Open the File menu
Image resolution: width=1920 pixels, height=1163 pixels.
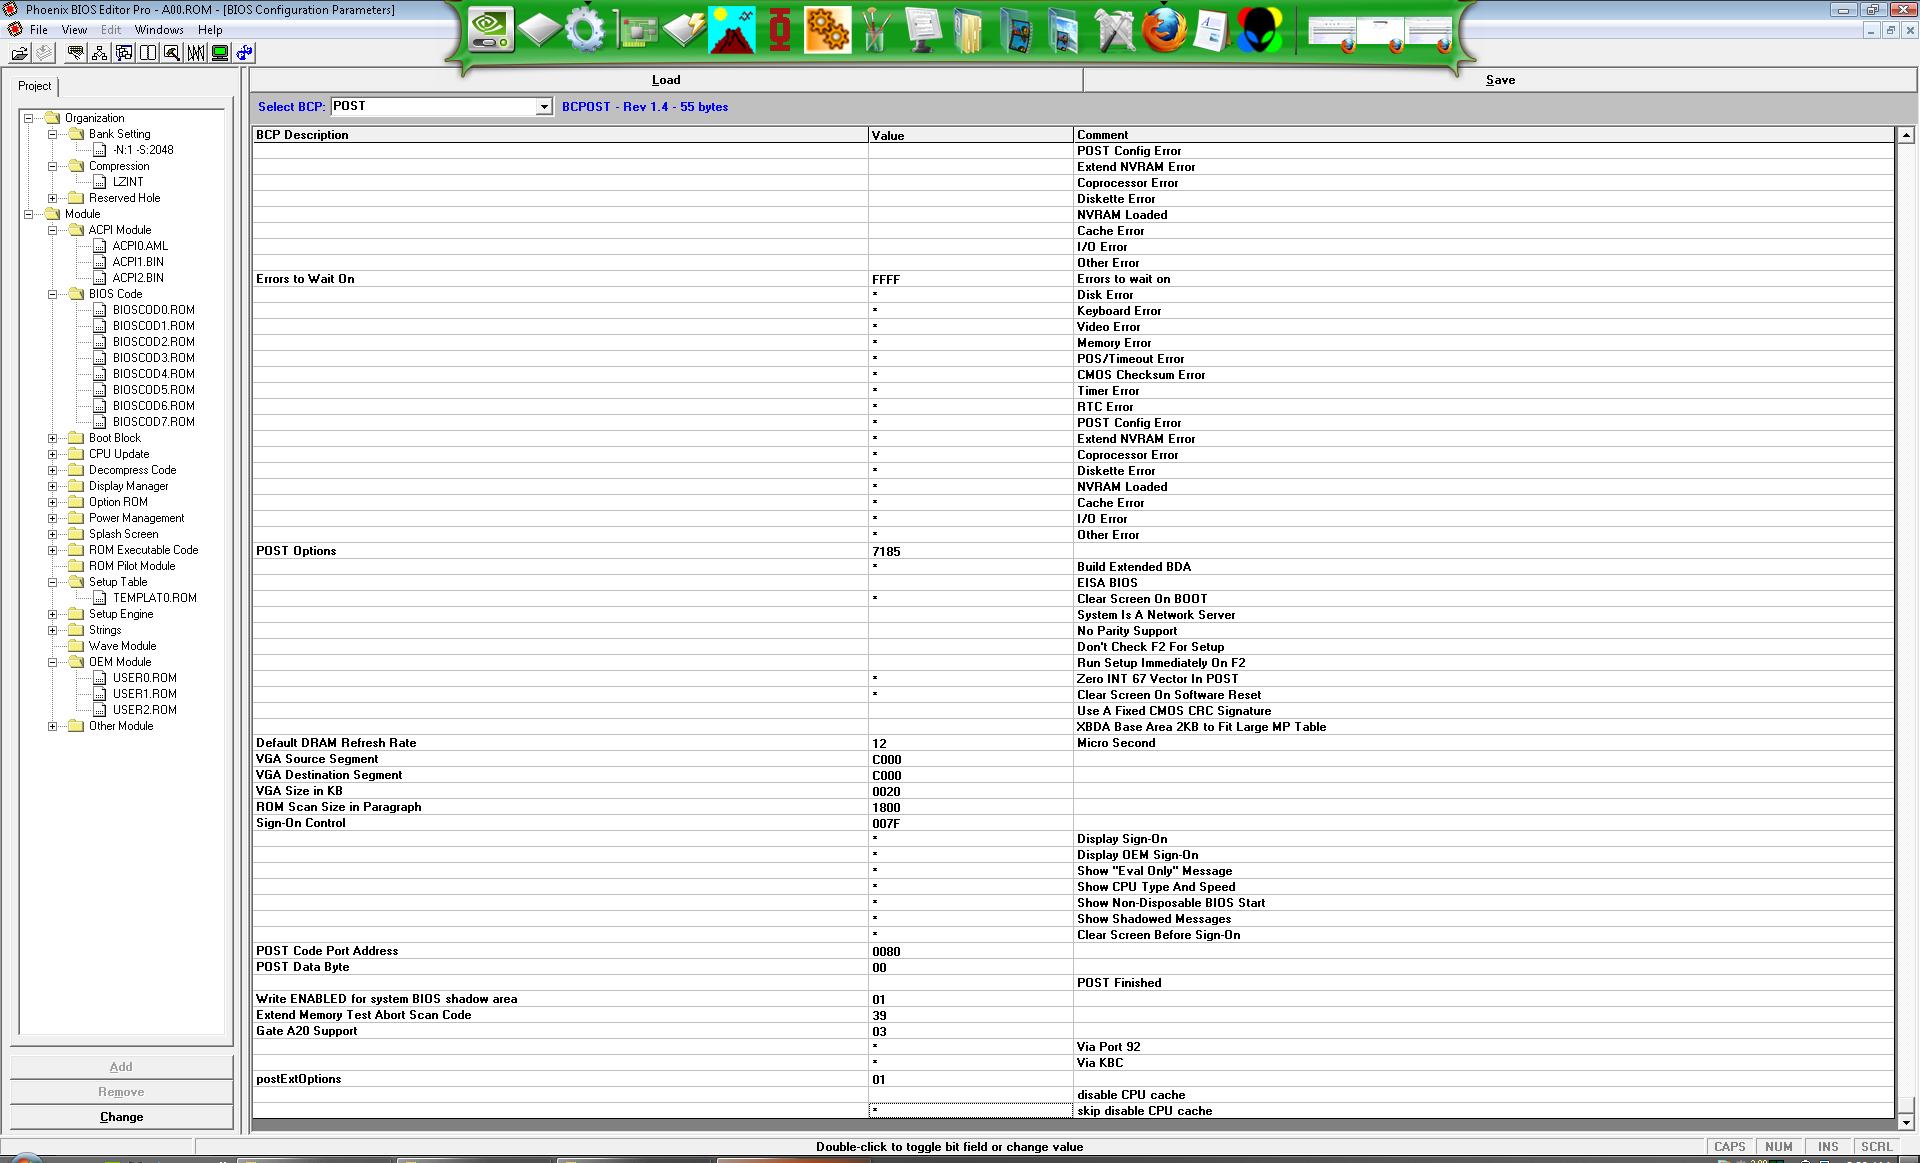click(x=39, y=30)
